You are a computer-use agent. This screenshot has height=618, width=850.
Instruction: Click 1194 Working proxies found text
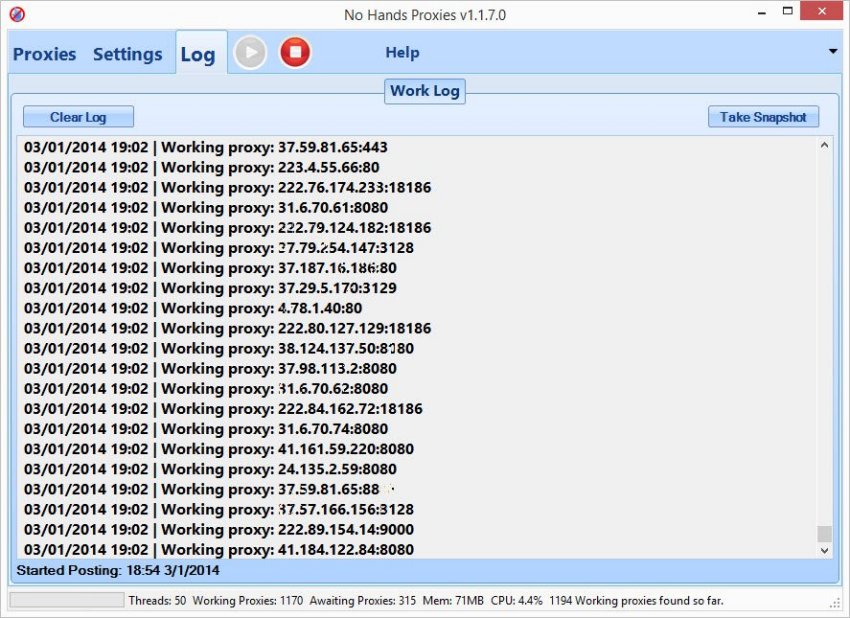click(636, 601)
